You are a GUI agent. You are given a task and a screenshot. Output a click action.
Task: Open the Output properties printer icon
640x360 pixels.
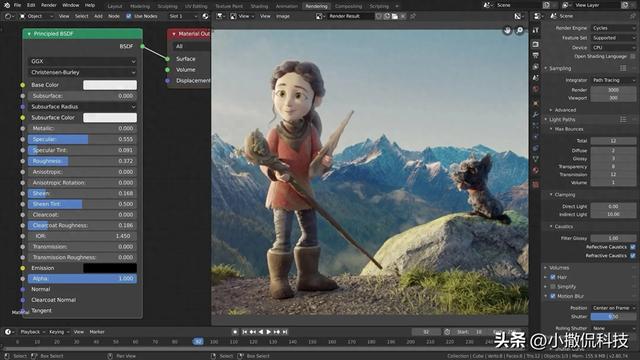coord(536,55)
